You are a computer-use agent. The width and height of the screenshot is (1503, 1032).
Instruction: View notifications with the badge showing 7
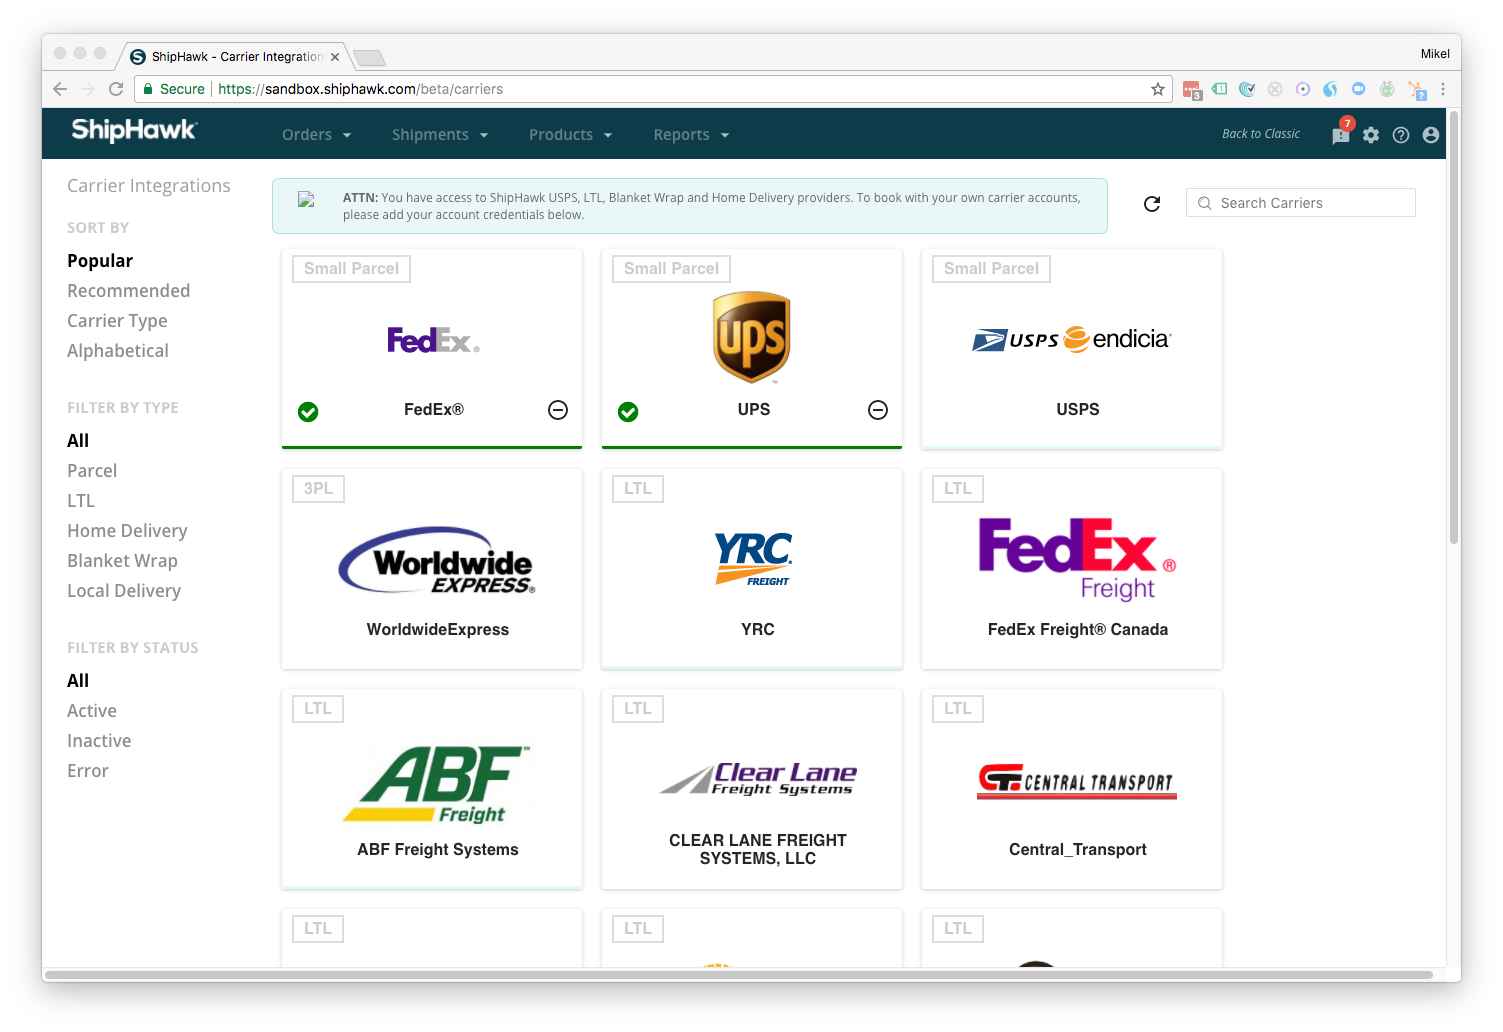point(1340,135)
